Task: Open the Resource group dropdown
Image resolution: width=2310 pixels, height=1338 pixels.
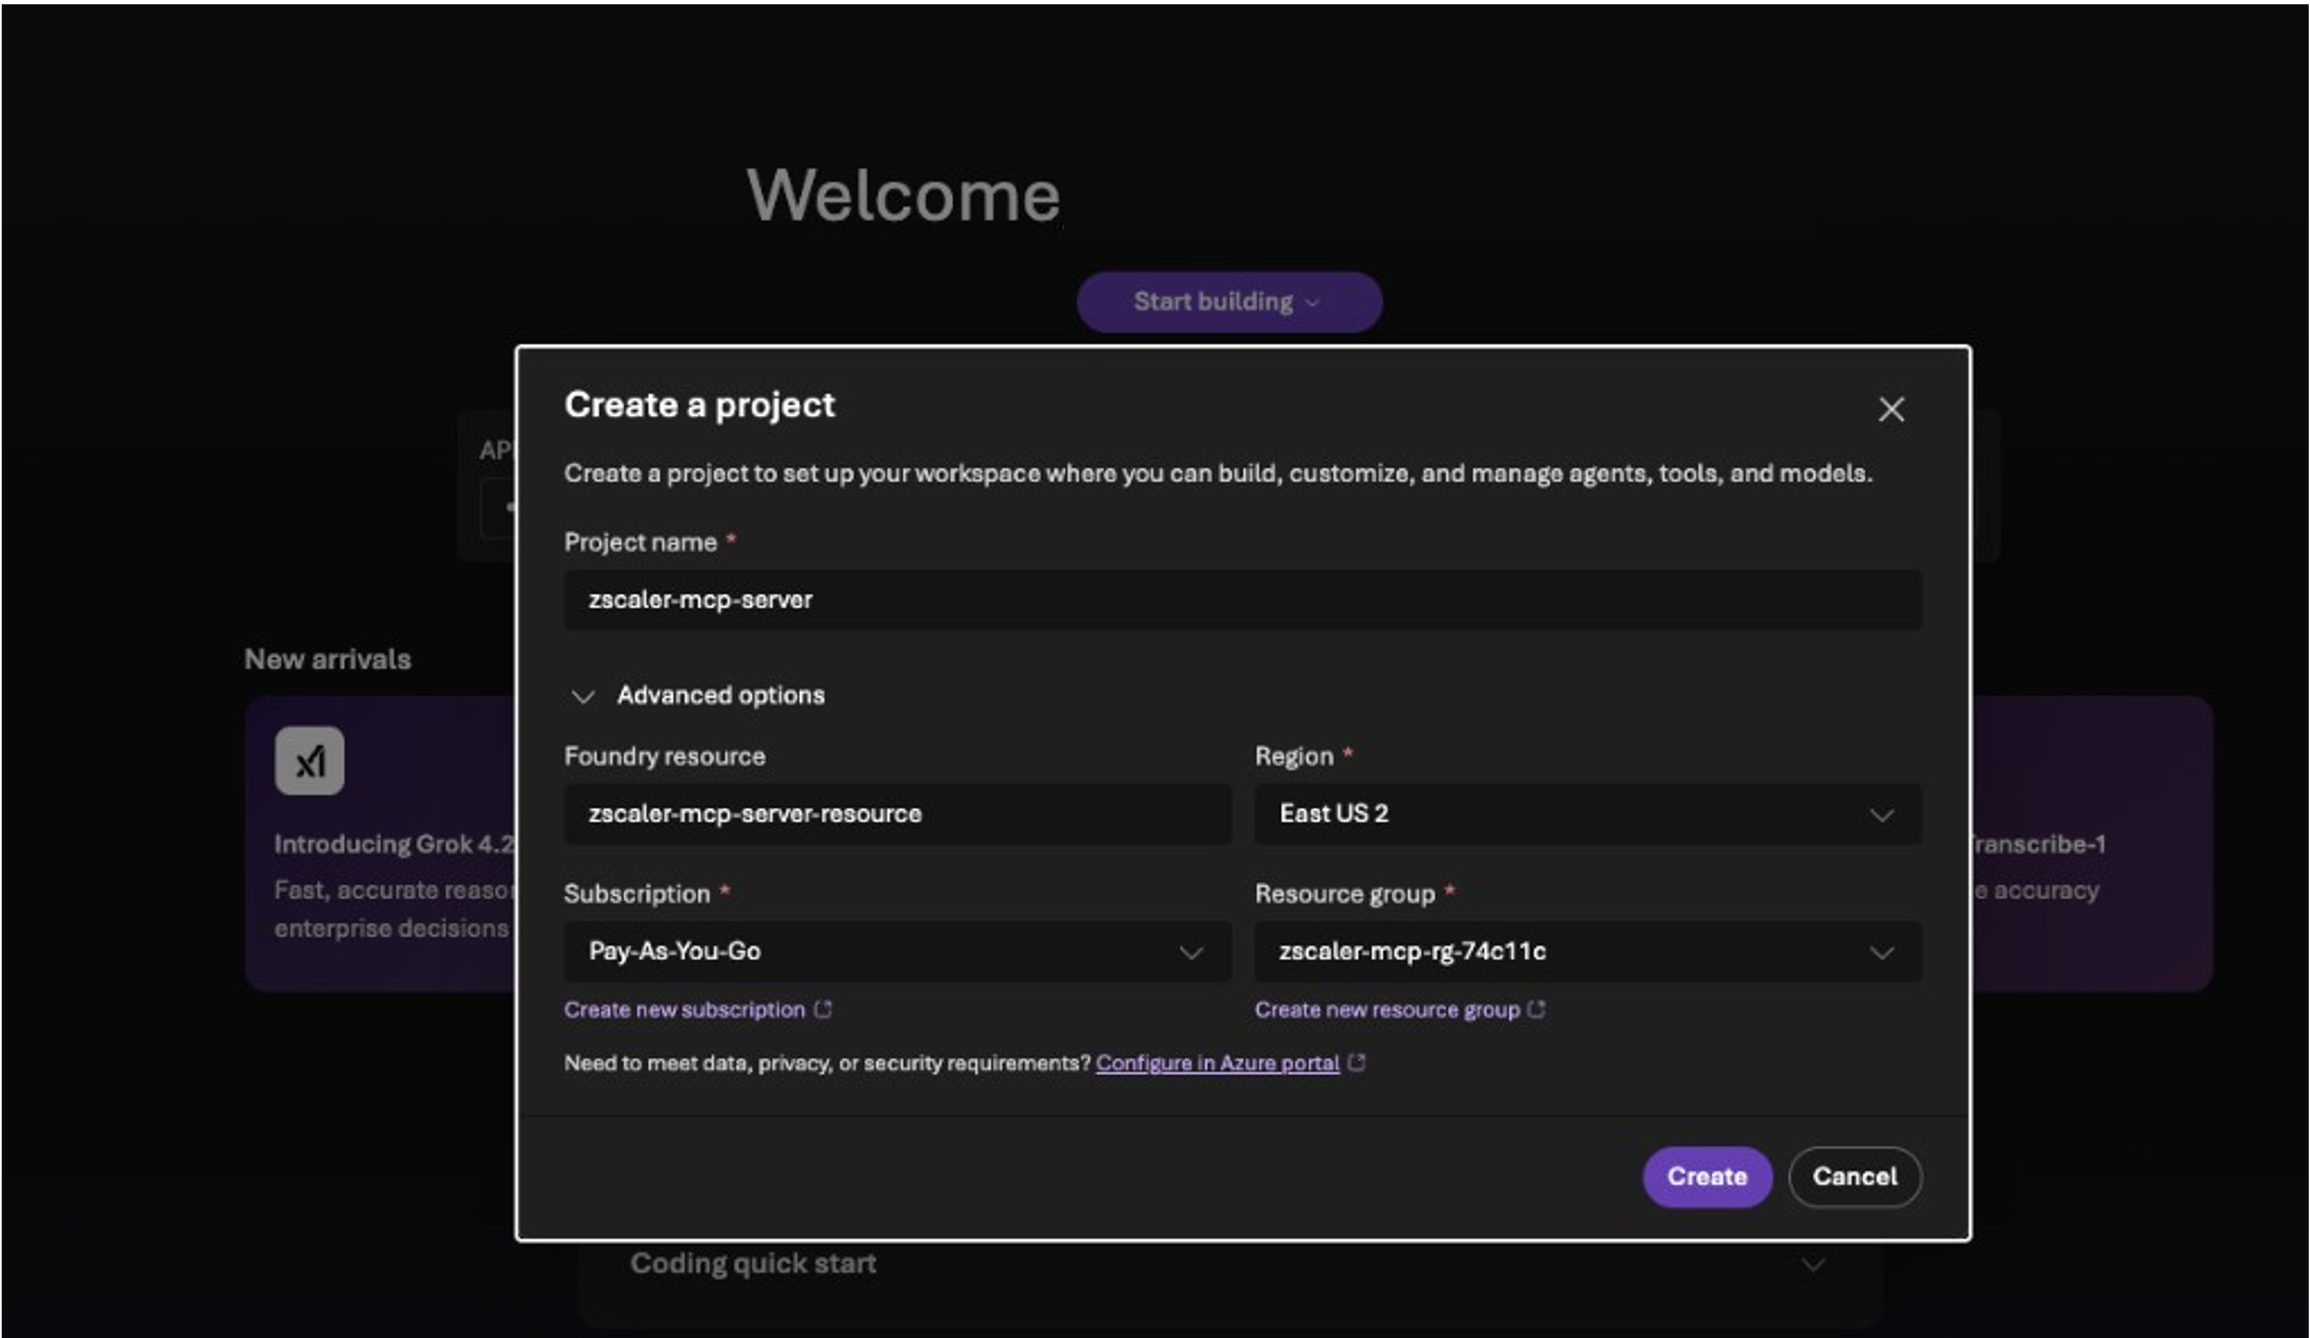Action: point(1587,951)
